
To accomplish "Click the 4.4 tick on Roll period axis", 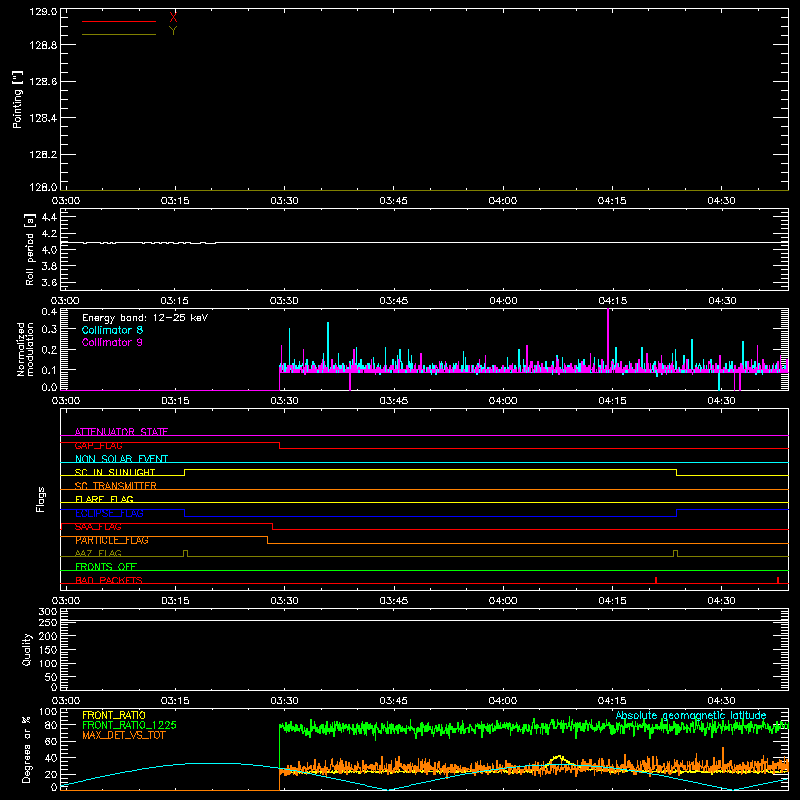I will [49, 217].
